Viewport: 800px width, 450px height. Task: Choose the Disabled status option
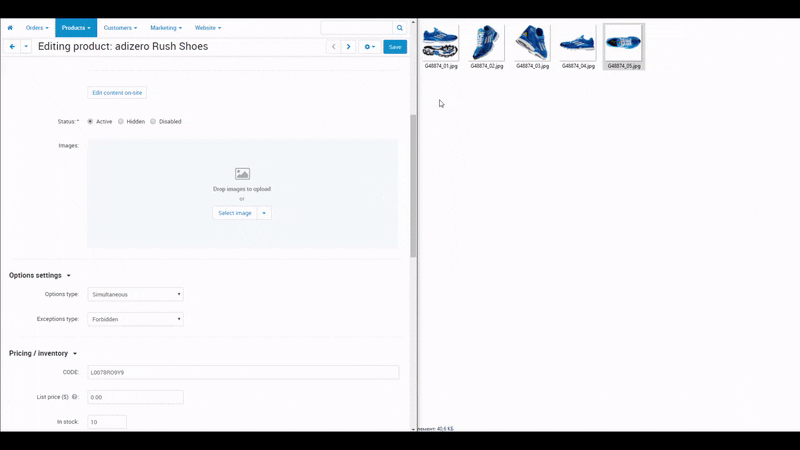click(x=153, y=121)
